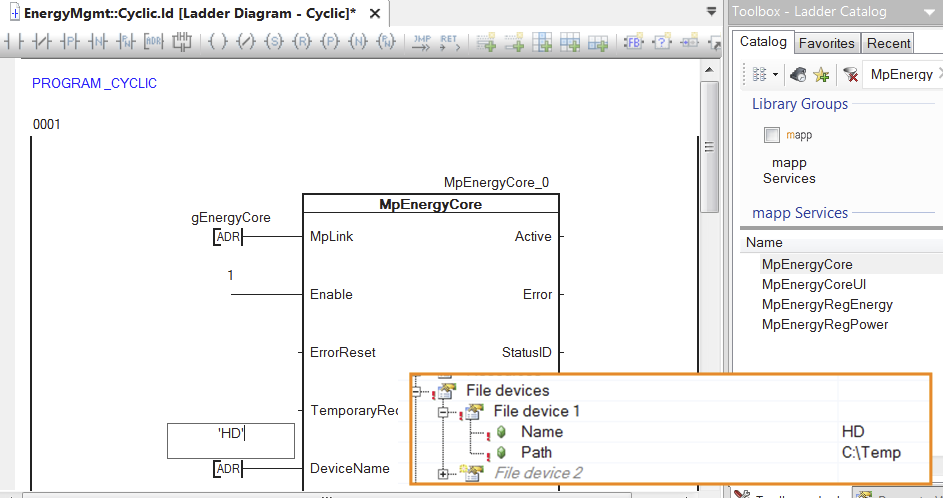Clear the catalog filter with funnel icon

tap(850, 75)
